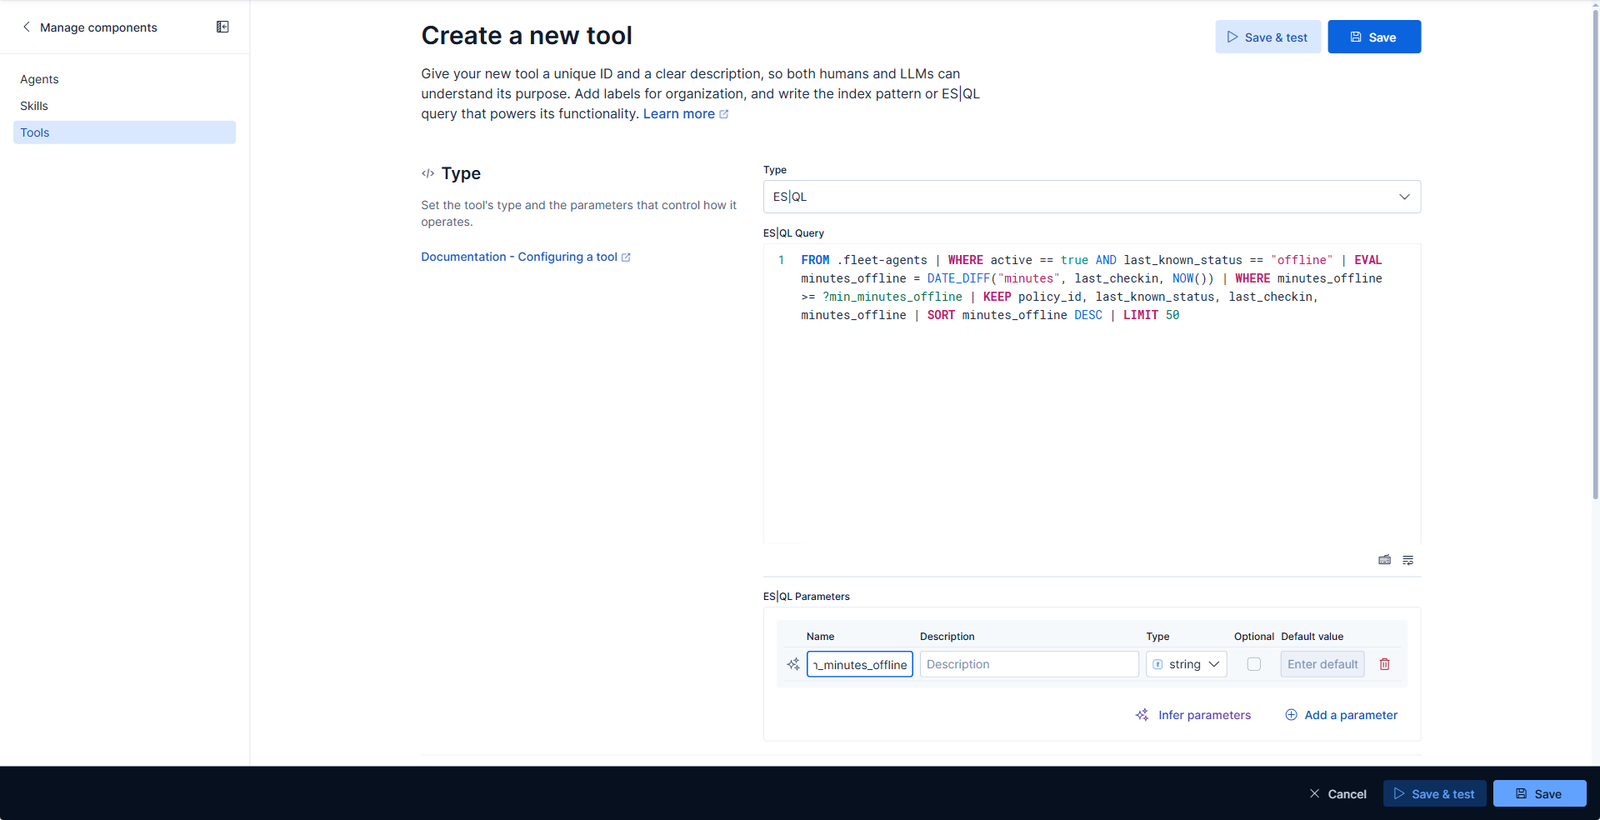
Task: Open Agents in the sidebar
Action: (x=40, y=79)
